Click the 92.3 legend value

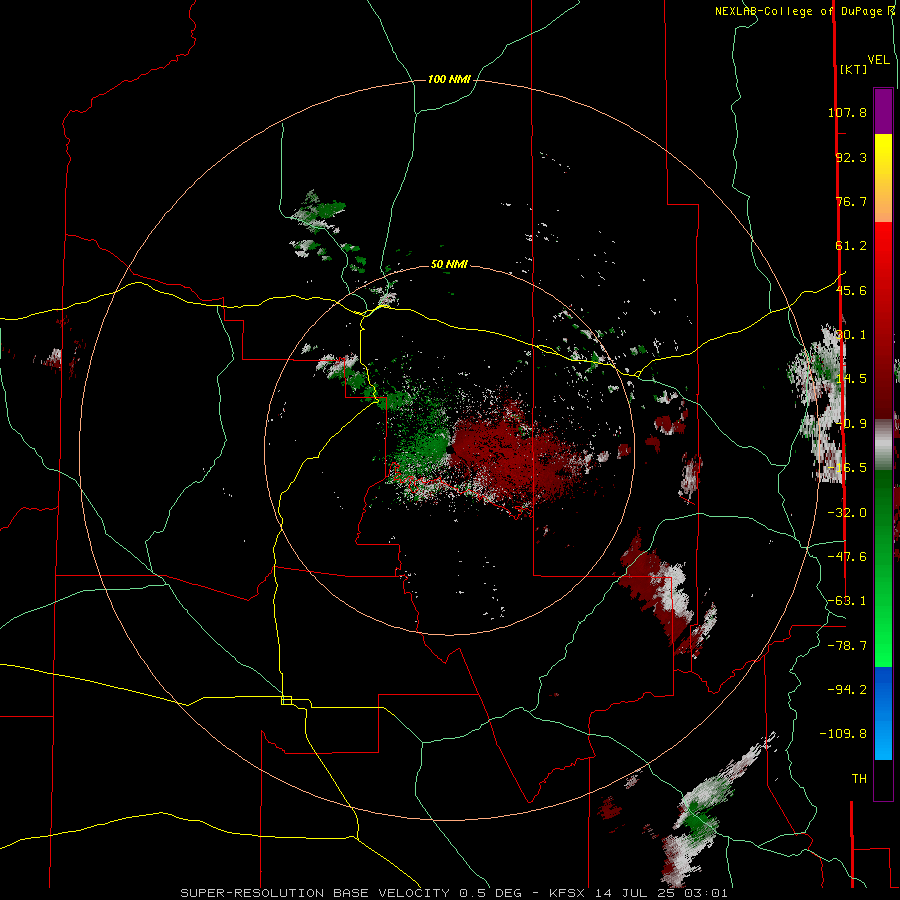[851, 157]
